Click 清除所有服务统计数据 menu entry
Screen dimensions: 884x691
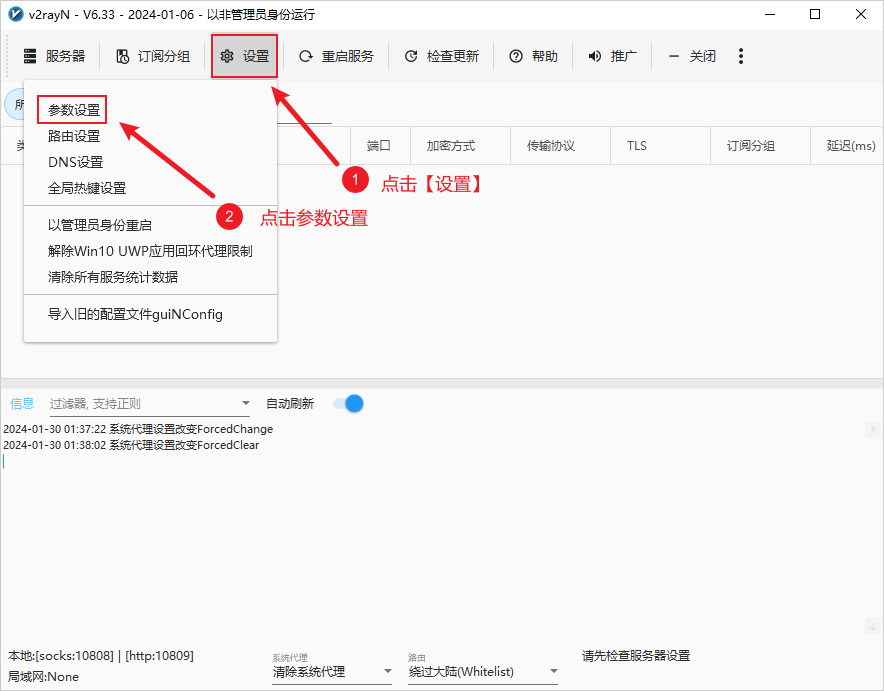pyautogui.click(x=98, y=277)
